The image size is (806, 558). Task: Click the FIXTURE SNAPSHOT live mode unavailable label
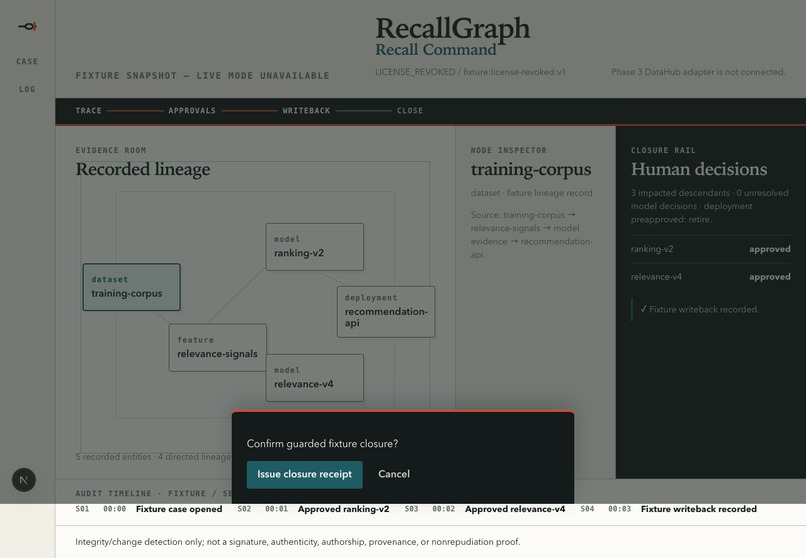click(x=203, y=76)
